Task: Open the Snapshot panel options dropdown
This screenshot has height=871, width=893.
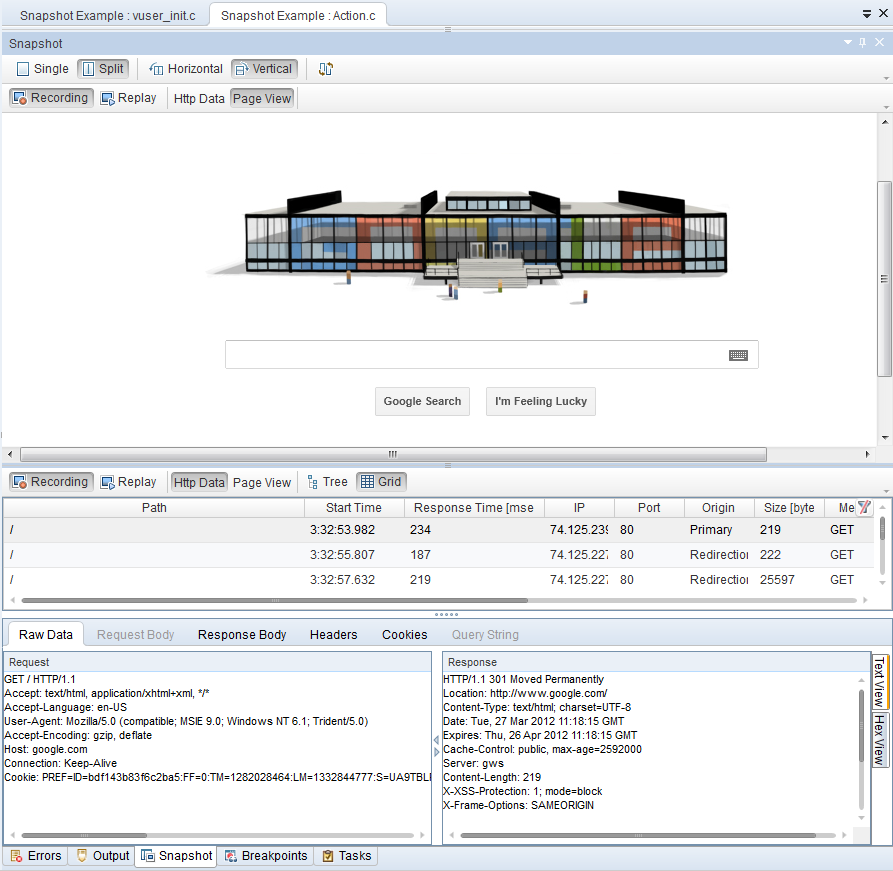Action: (848, 43)
